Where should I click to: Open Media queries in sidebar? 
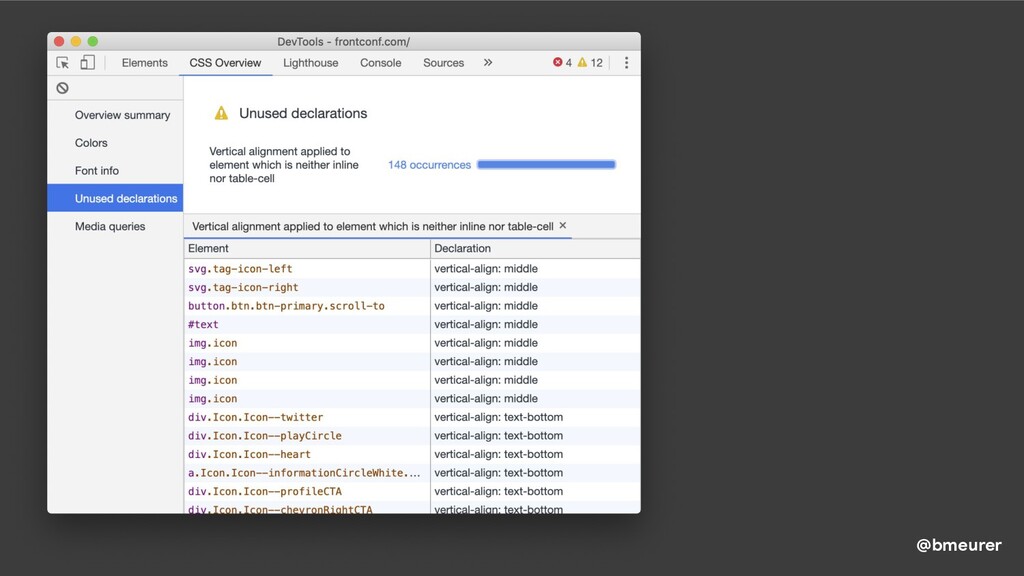tap(115, 227)
